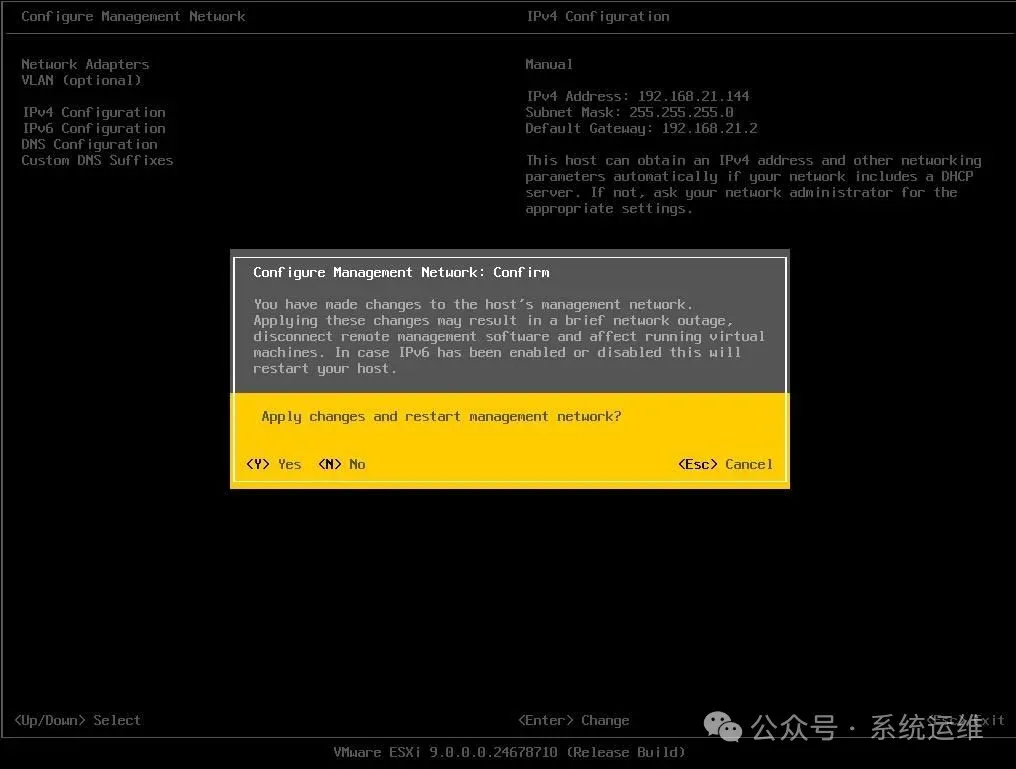Open IPv6 Configuration menu entry
The image size is (1016, 769).
(94, 128)
